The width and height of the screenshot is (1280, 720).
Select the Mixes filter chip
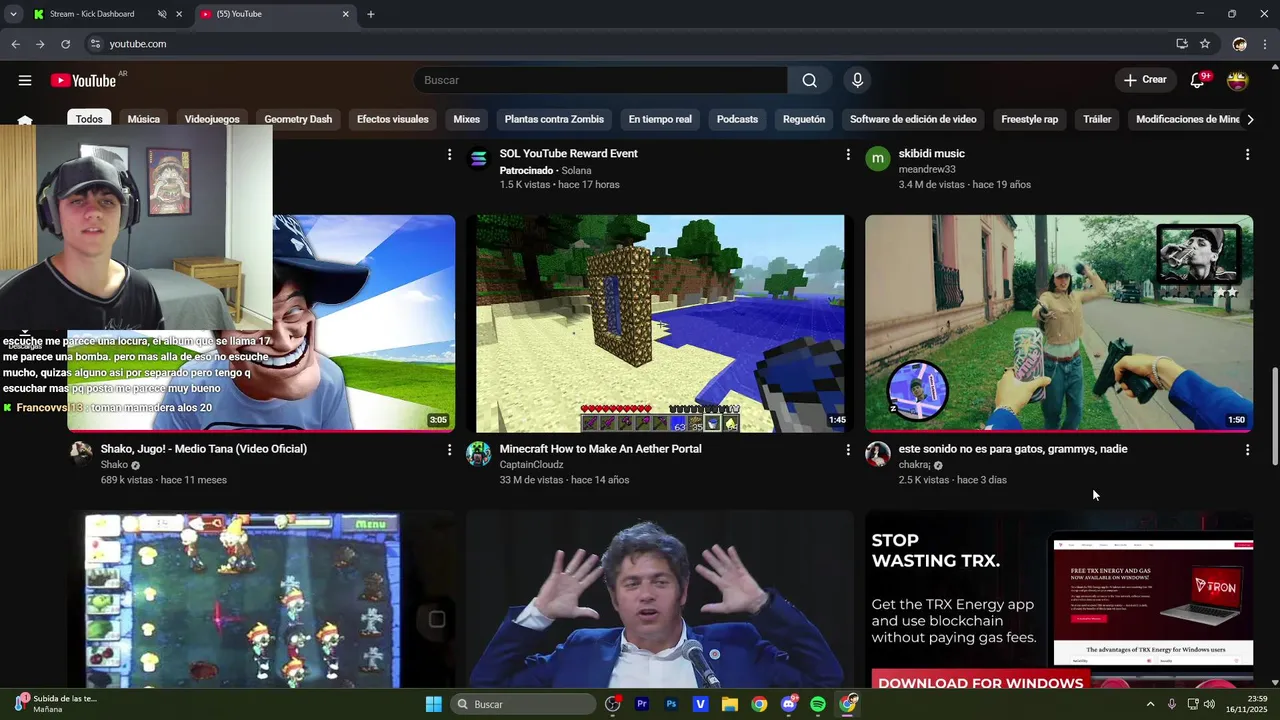[467, 119]
